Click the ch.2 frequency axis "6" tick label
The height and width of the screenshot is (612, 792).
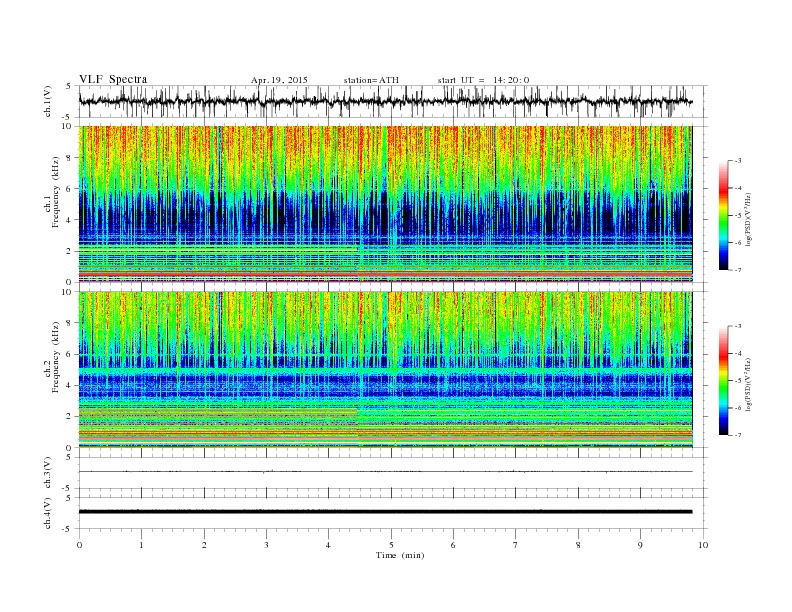click(x=69, y=354)
